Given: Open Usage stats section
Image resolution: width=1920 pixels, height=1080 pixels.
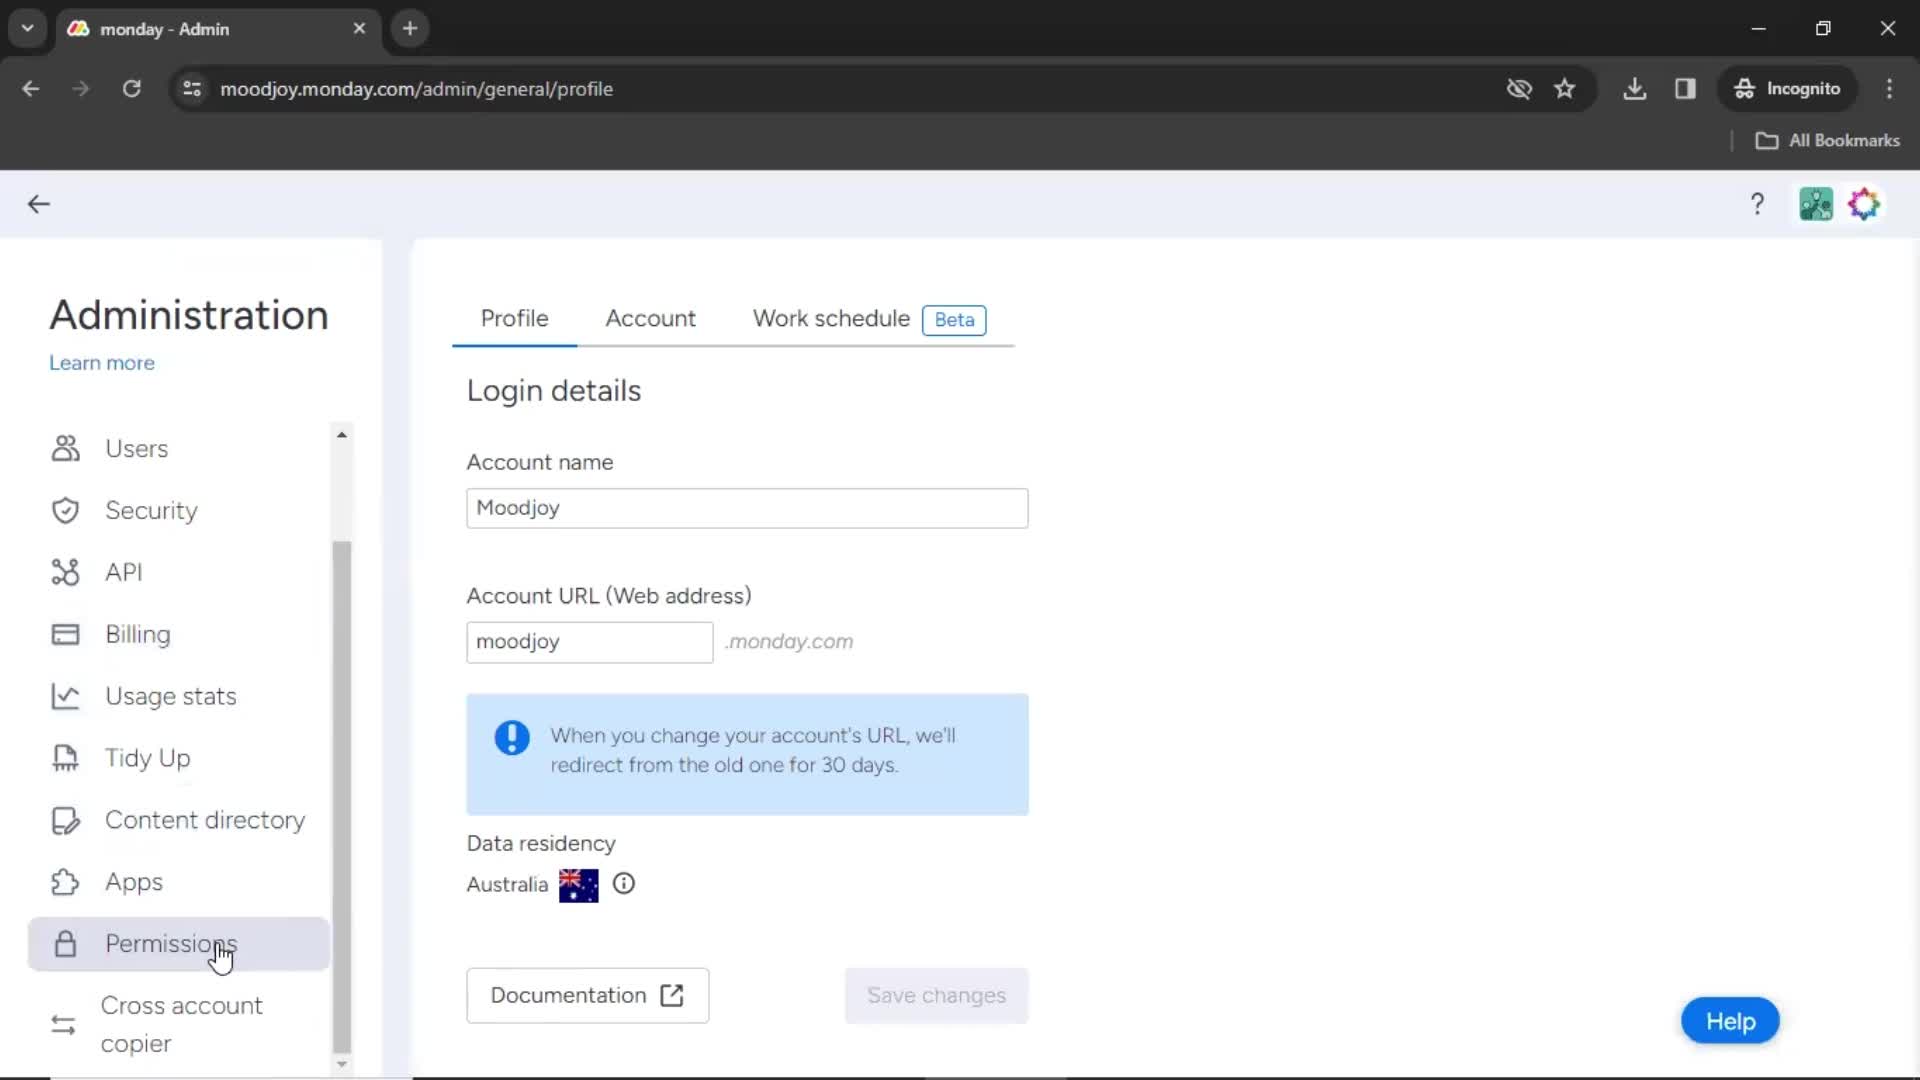Looking at the screenshot, I should 178,696.
